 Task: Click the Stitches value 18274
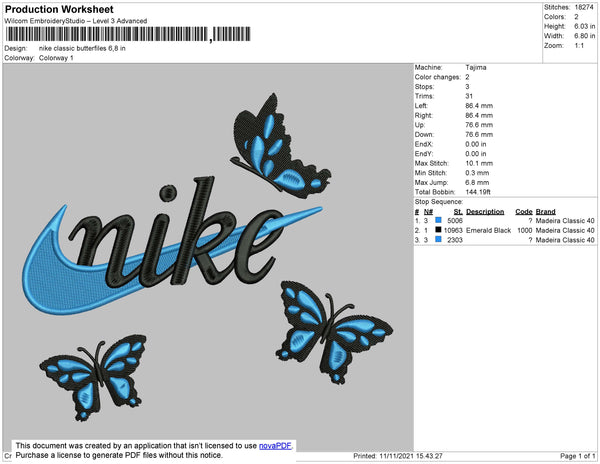pos(584,7)
